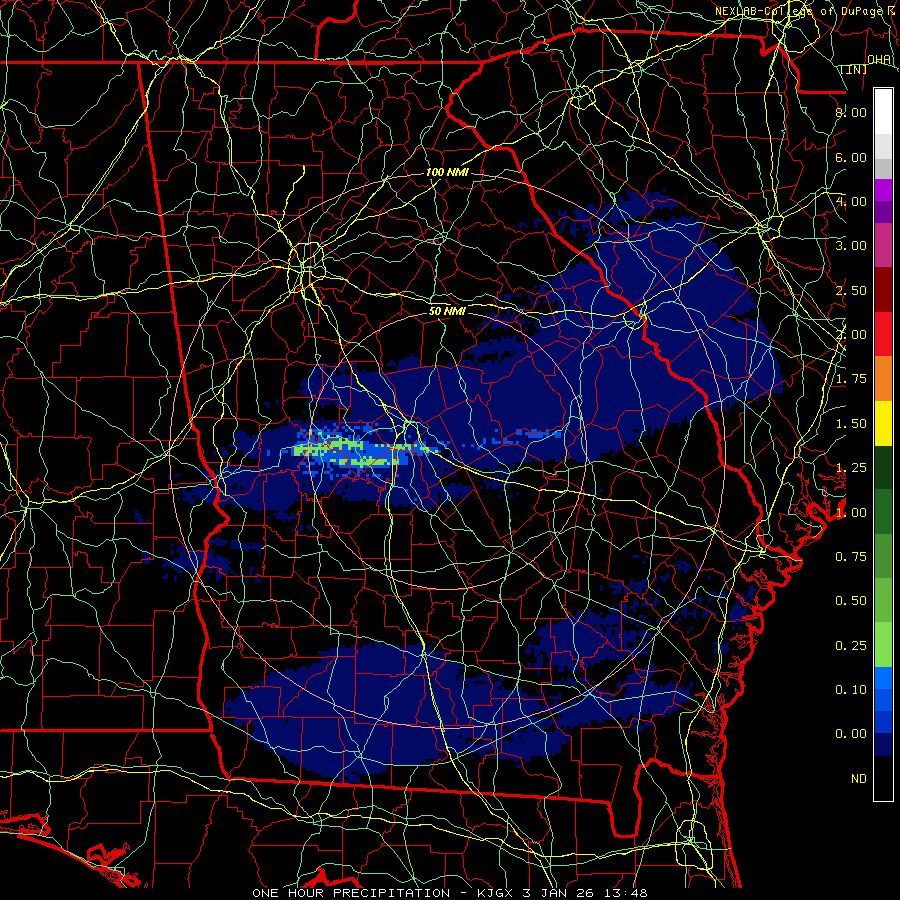900x900 pixels.
Task: Click the '0.10' scale label
Action: pyautogui.click(x=851, y=690)
